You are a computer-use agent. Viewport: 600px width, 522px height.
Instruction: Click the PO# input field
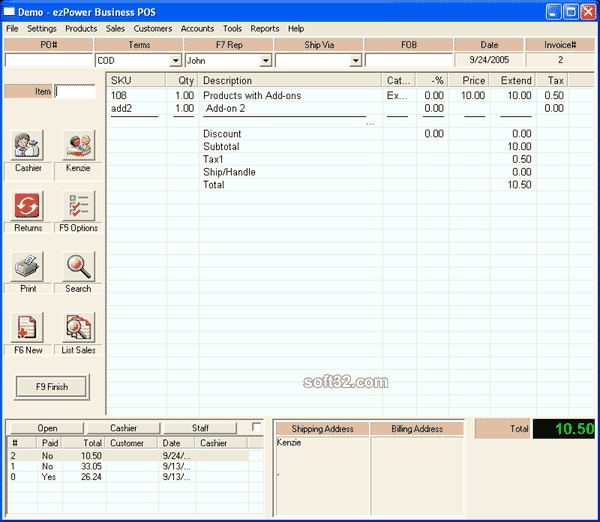49,60
